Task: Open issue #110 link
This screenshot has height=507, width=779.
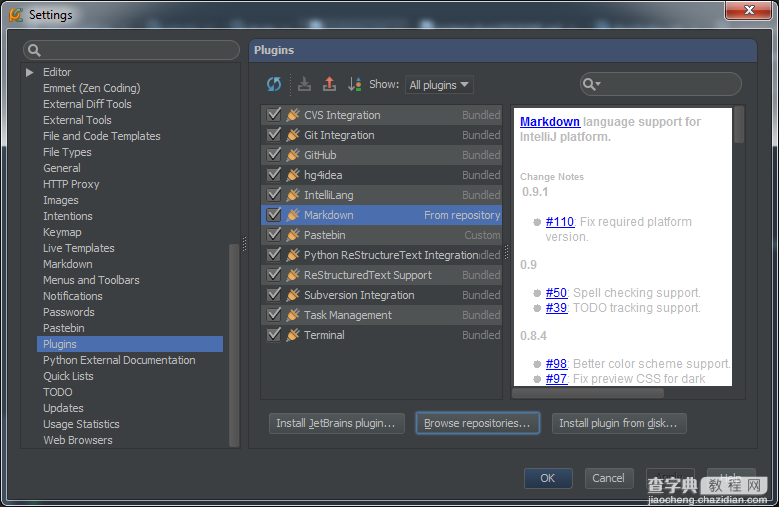Action: coord(559,221)
